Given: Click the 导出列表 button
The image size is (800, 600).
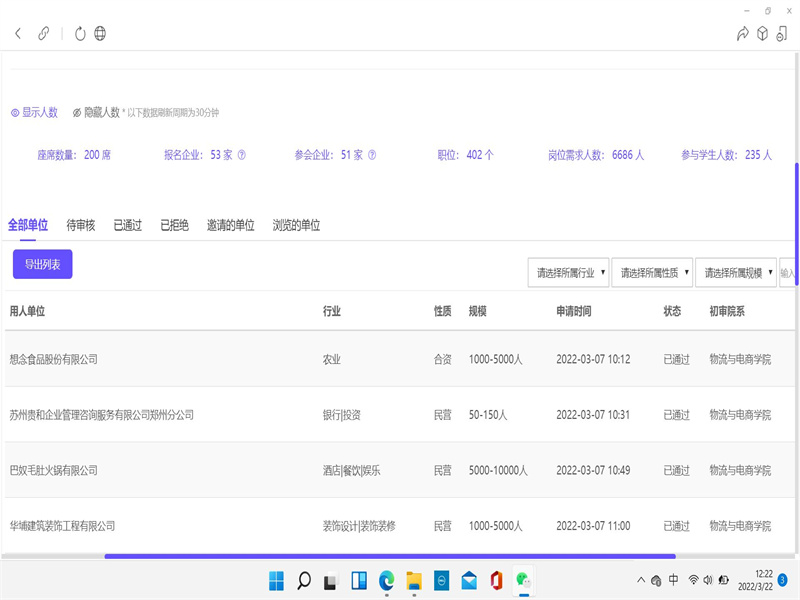Looking at the screenshot, I should [x=42, y=264].
